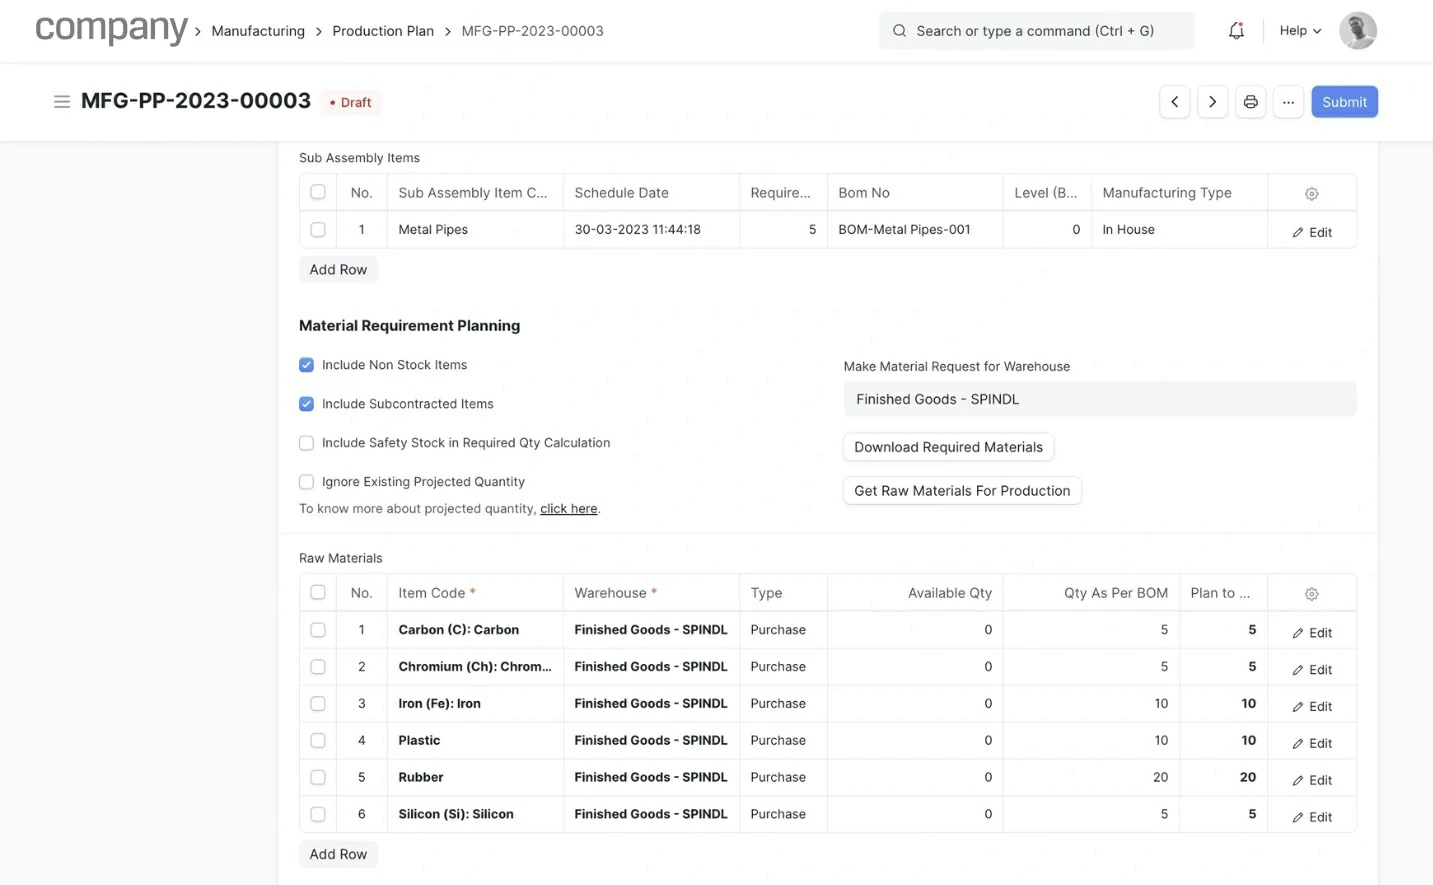Edit the Metal Pipes sub assembly row
This screenshot has height=885, width=1433.
point(1311,232)
